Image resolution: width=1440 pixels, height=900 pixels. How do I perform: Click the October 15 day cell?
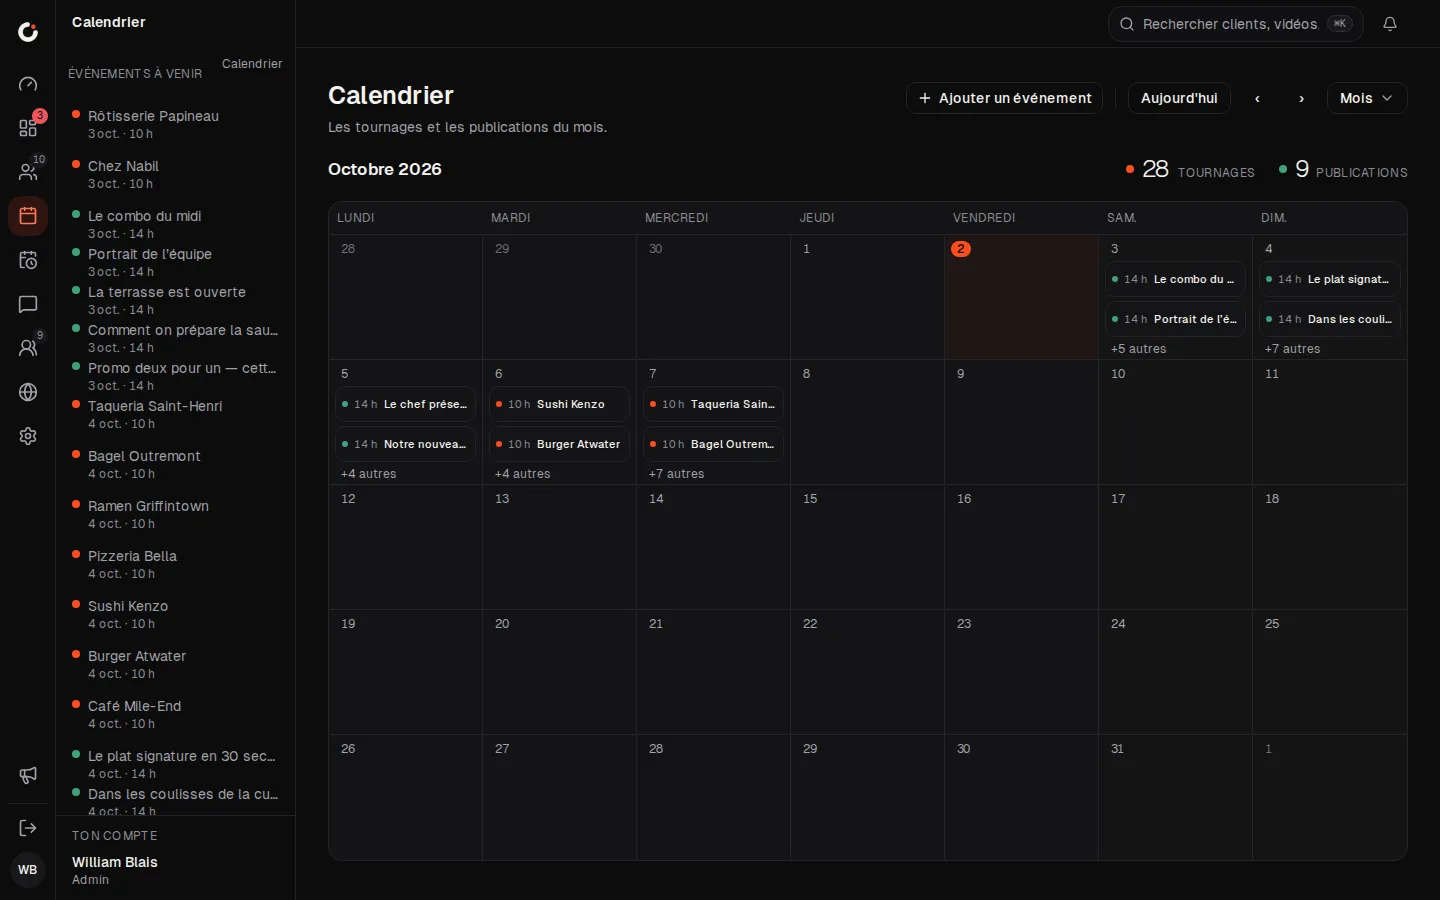[x=867, y=547]
